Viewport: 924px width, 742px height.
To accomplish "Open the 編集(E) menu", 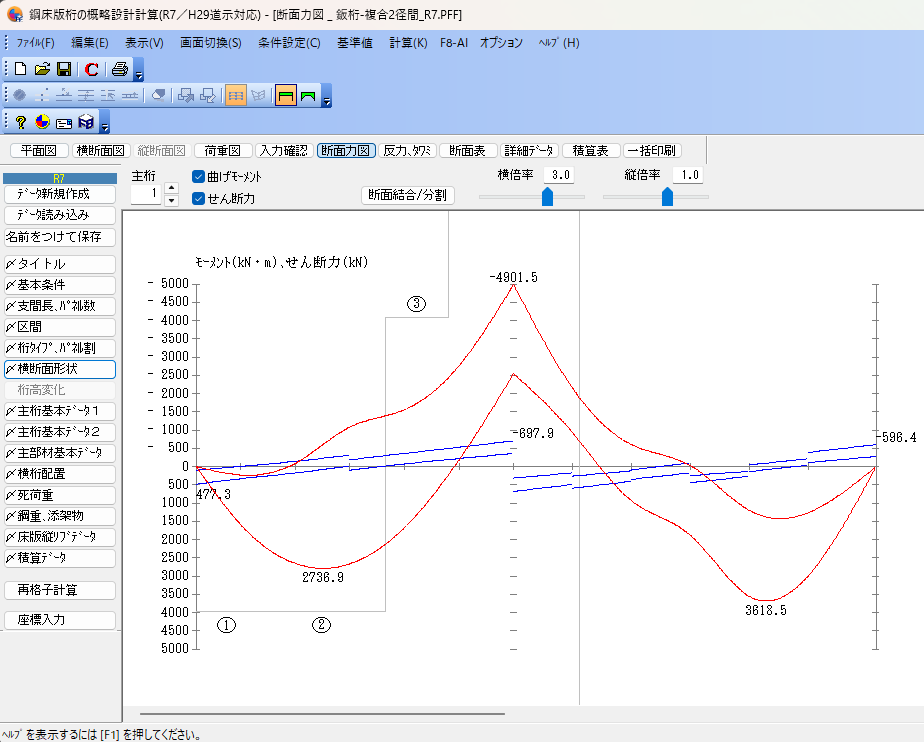I will [x=90, y=43].
